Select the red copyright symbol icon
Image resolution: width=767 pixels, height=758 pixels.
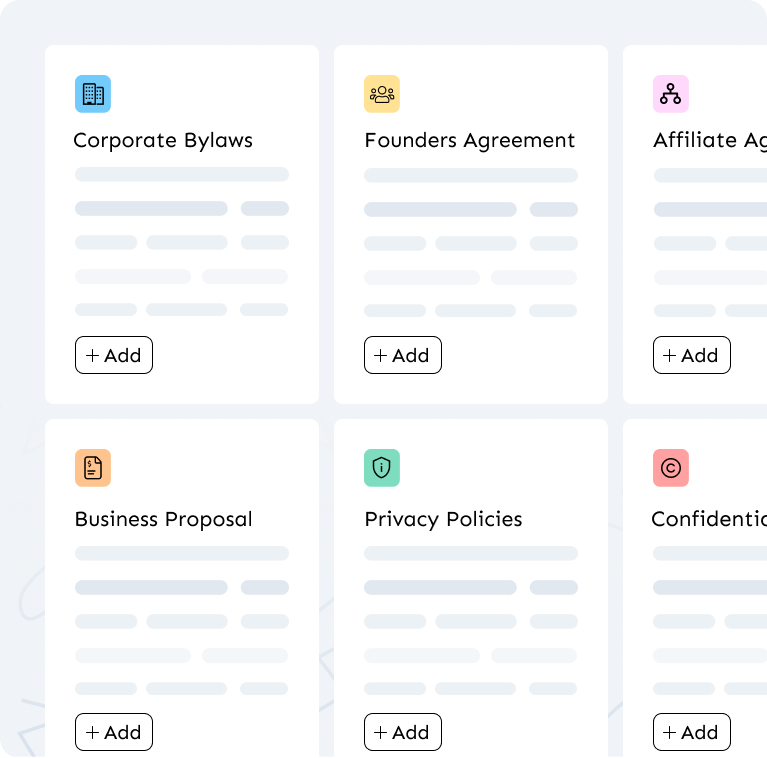click(671, 468)
